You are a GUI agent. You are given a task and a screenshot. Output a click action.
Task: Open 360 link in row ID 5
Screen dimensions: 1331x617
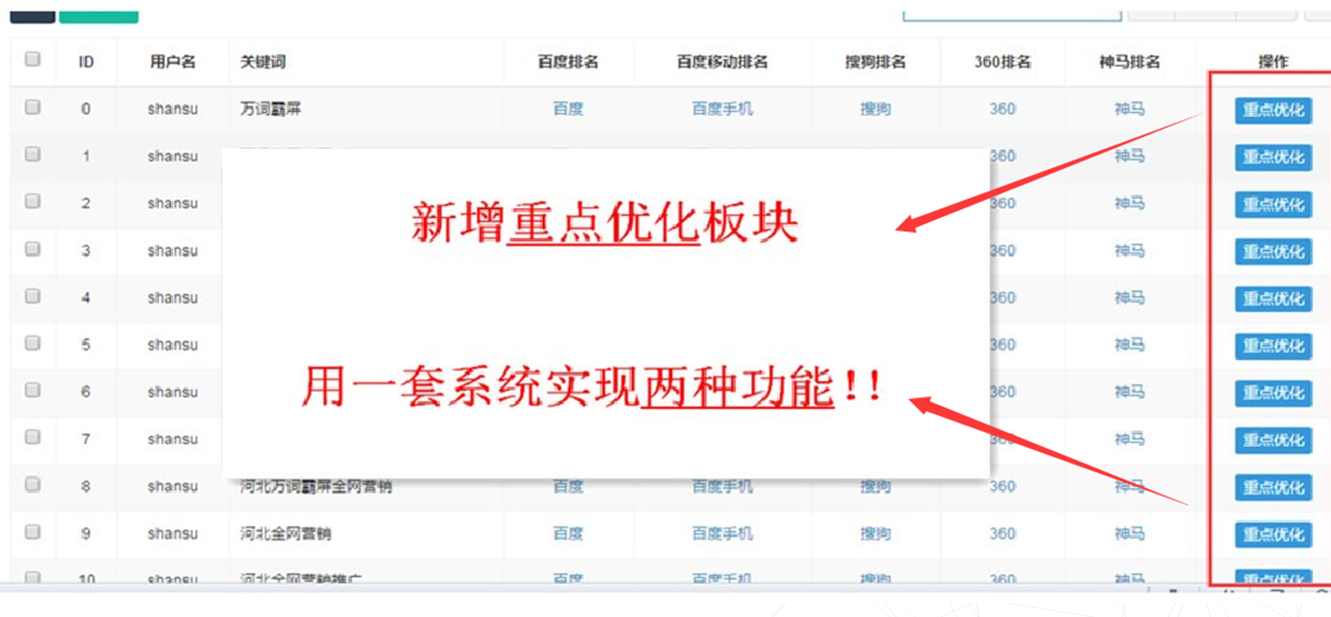[x=1003, y=345]
